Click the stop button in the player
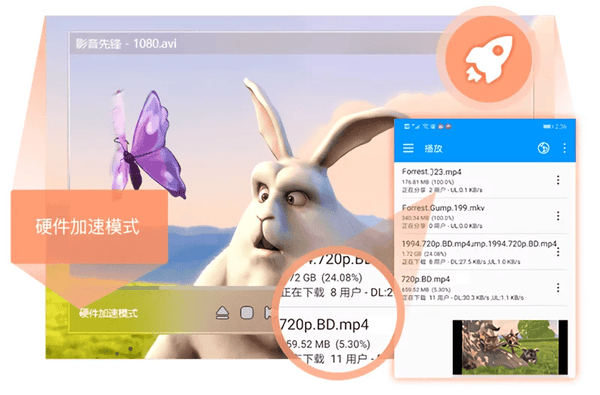Viewport: 600px width, 395px height. pos(247,313)
